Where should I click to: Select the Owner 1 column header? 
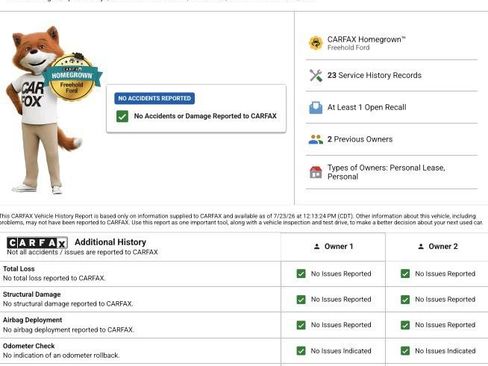pyautogui.click(x=333, y=247)
